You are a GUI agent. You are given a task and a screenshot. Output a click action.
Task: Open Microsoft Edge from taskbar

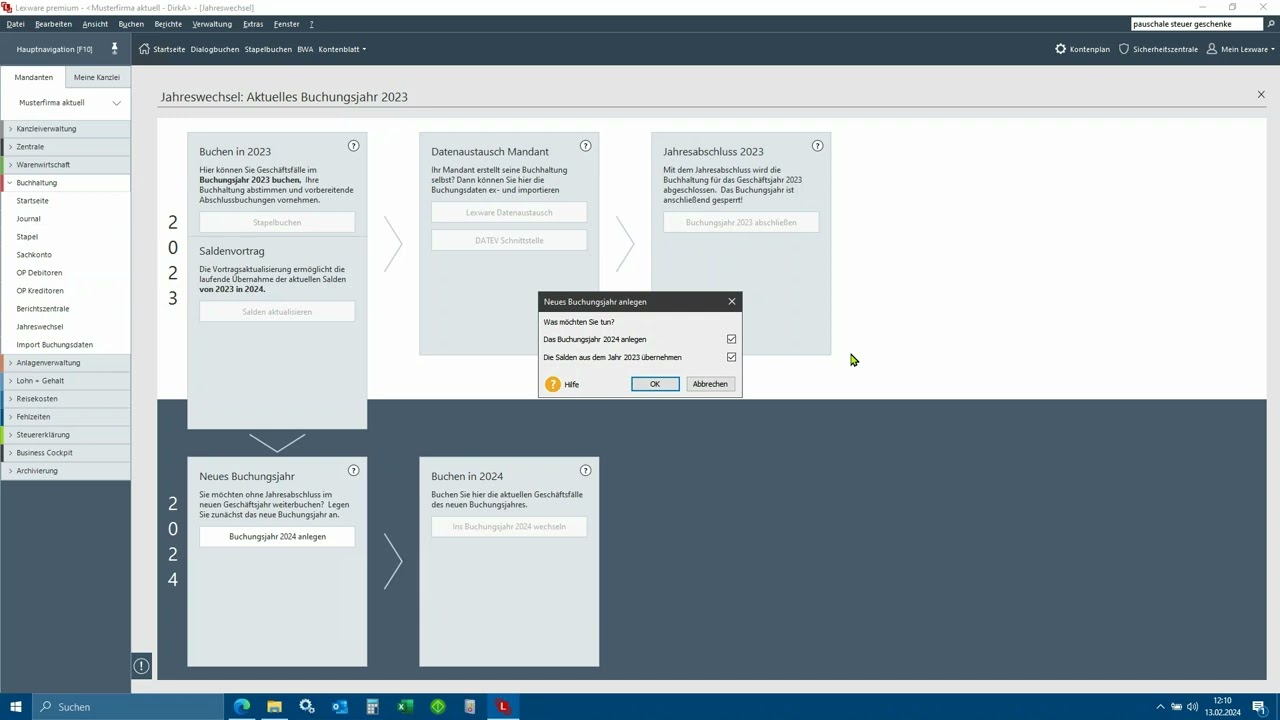242,707
